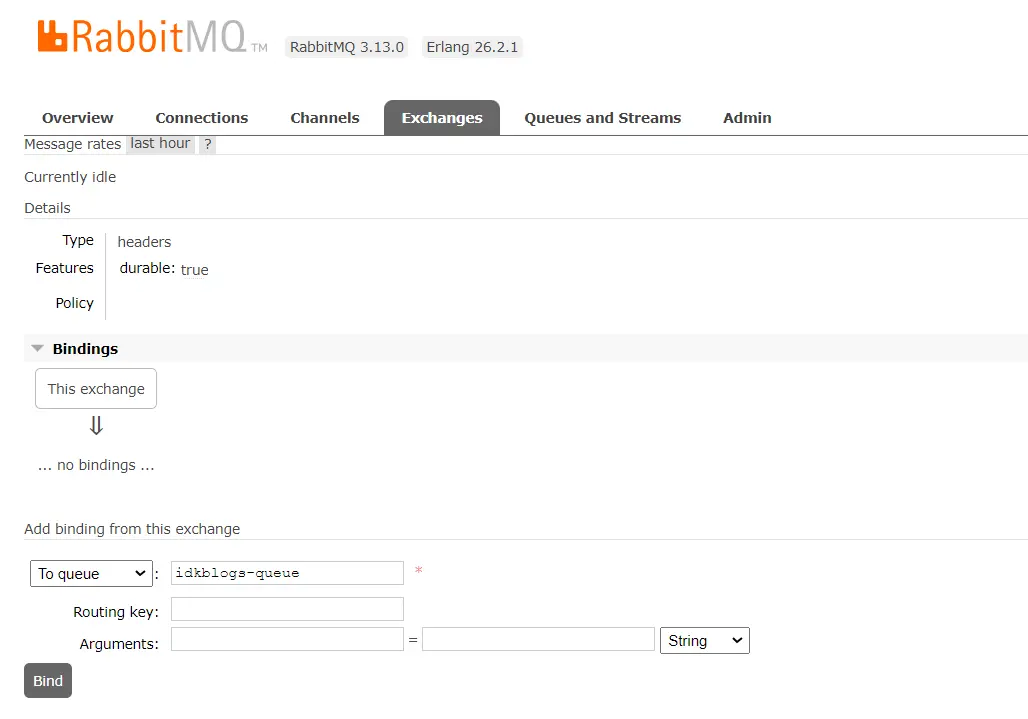1028x719 pixels.
Task: Click the 'Currently idle' status text
Action: coord(70,177)
